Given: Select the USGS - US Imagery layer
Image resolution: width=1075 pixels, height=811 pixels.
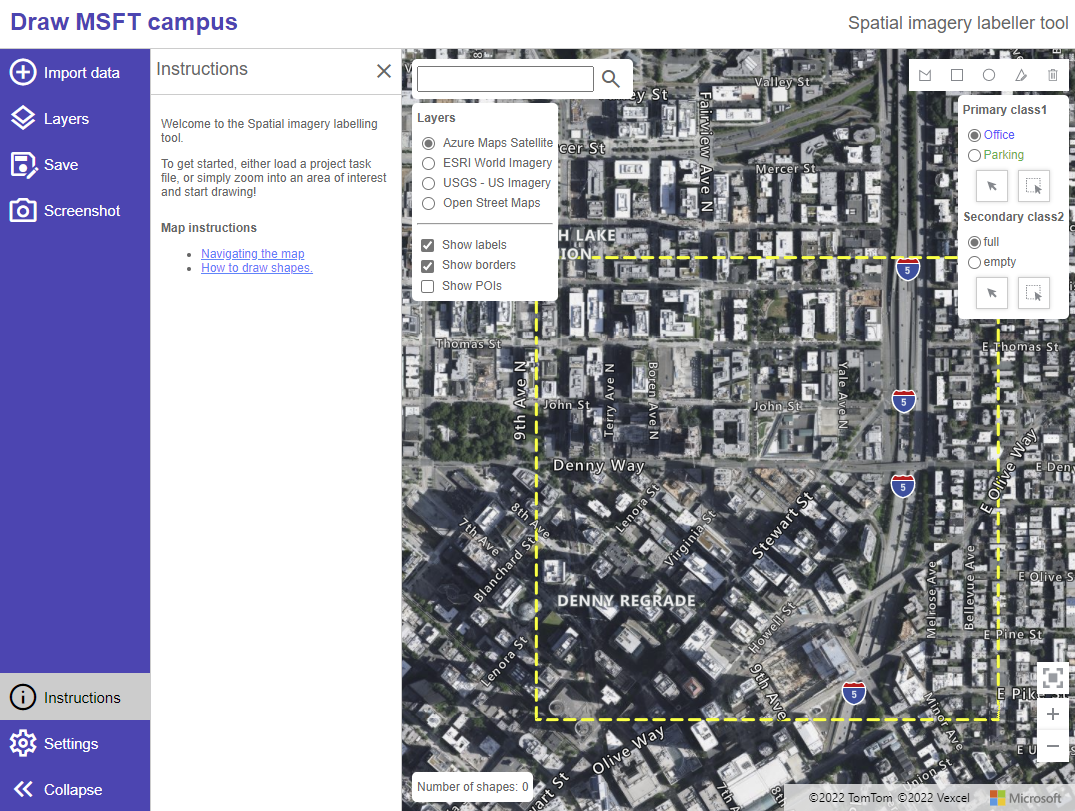Looking at the screenshot, I should pos(428,183).
